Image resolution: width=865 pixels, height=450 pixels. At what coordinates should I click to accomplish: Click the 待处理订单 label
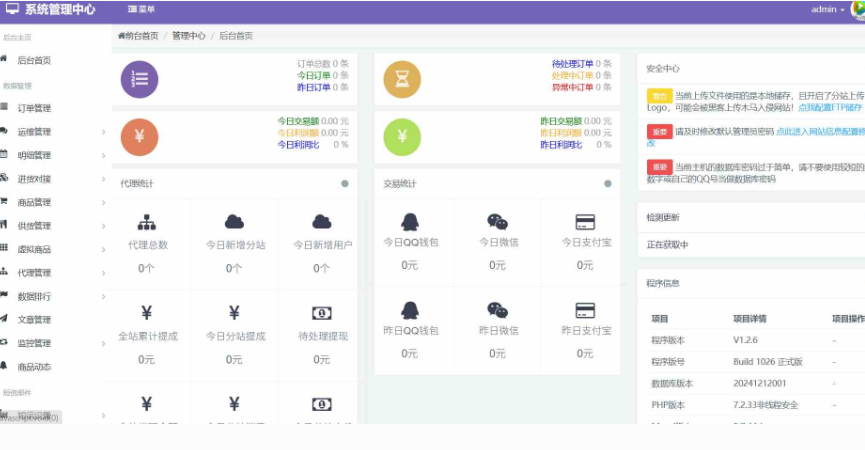(x=572, y=64)
